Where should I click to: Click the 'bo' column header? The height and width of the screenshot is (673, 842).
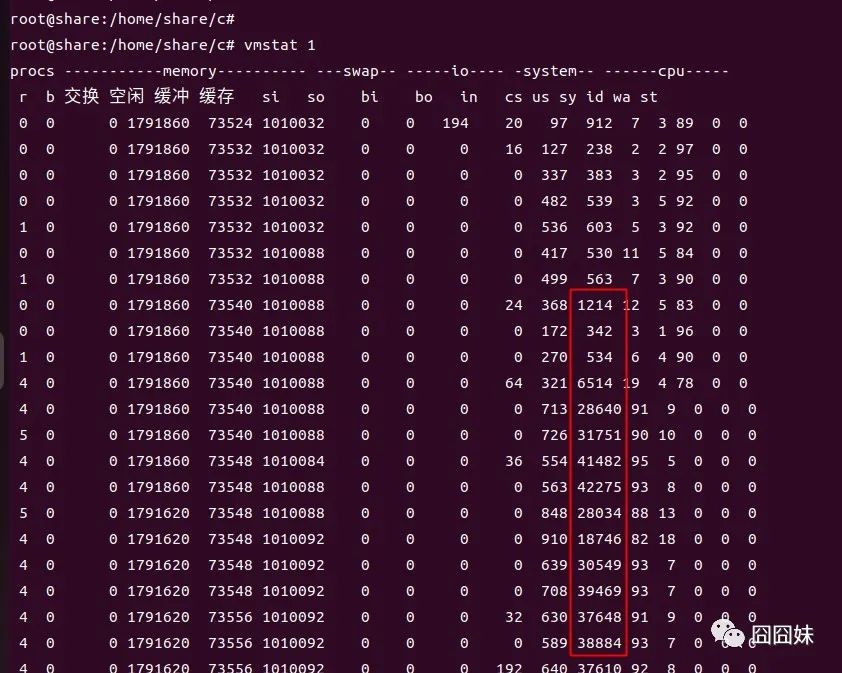(424, 97)
